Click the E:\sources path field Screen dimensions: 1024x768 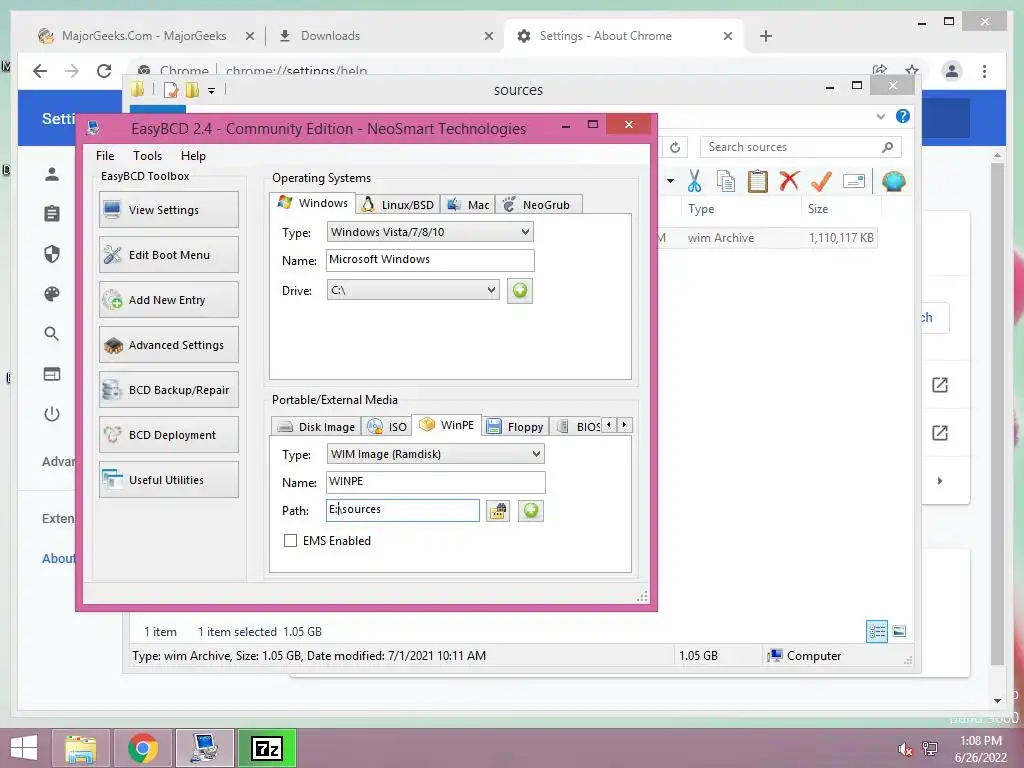403,510
